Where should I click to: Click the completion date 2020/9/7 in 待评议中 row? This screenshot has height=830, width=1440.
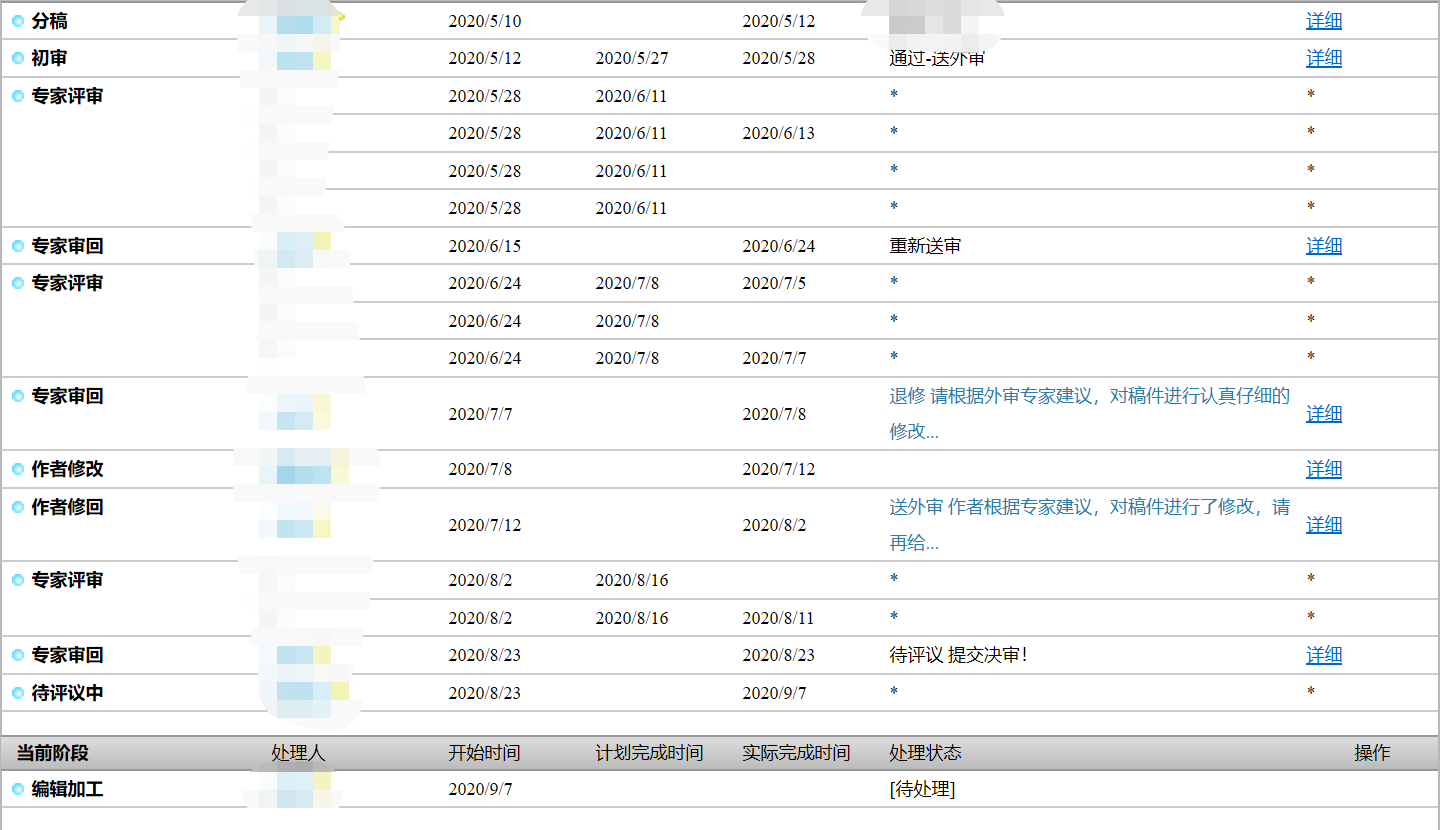point(774,693)
